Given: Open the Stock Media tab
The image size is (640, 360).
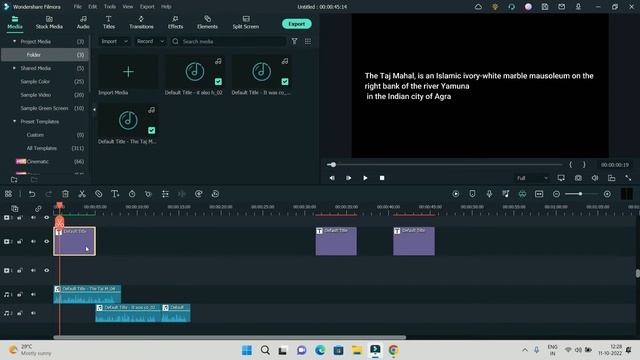Looking at the screenshot, I should [x=49, y=22].
